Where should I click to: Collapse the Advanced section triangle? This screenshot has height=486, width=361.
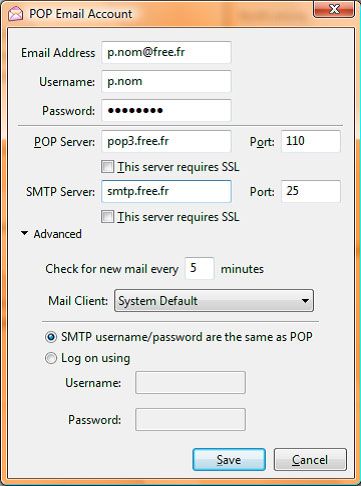(x=24, y=234)
